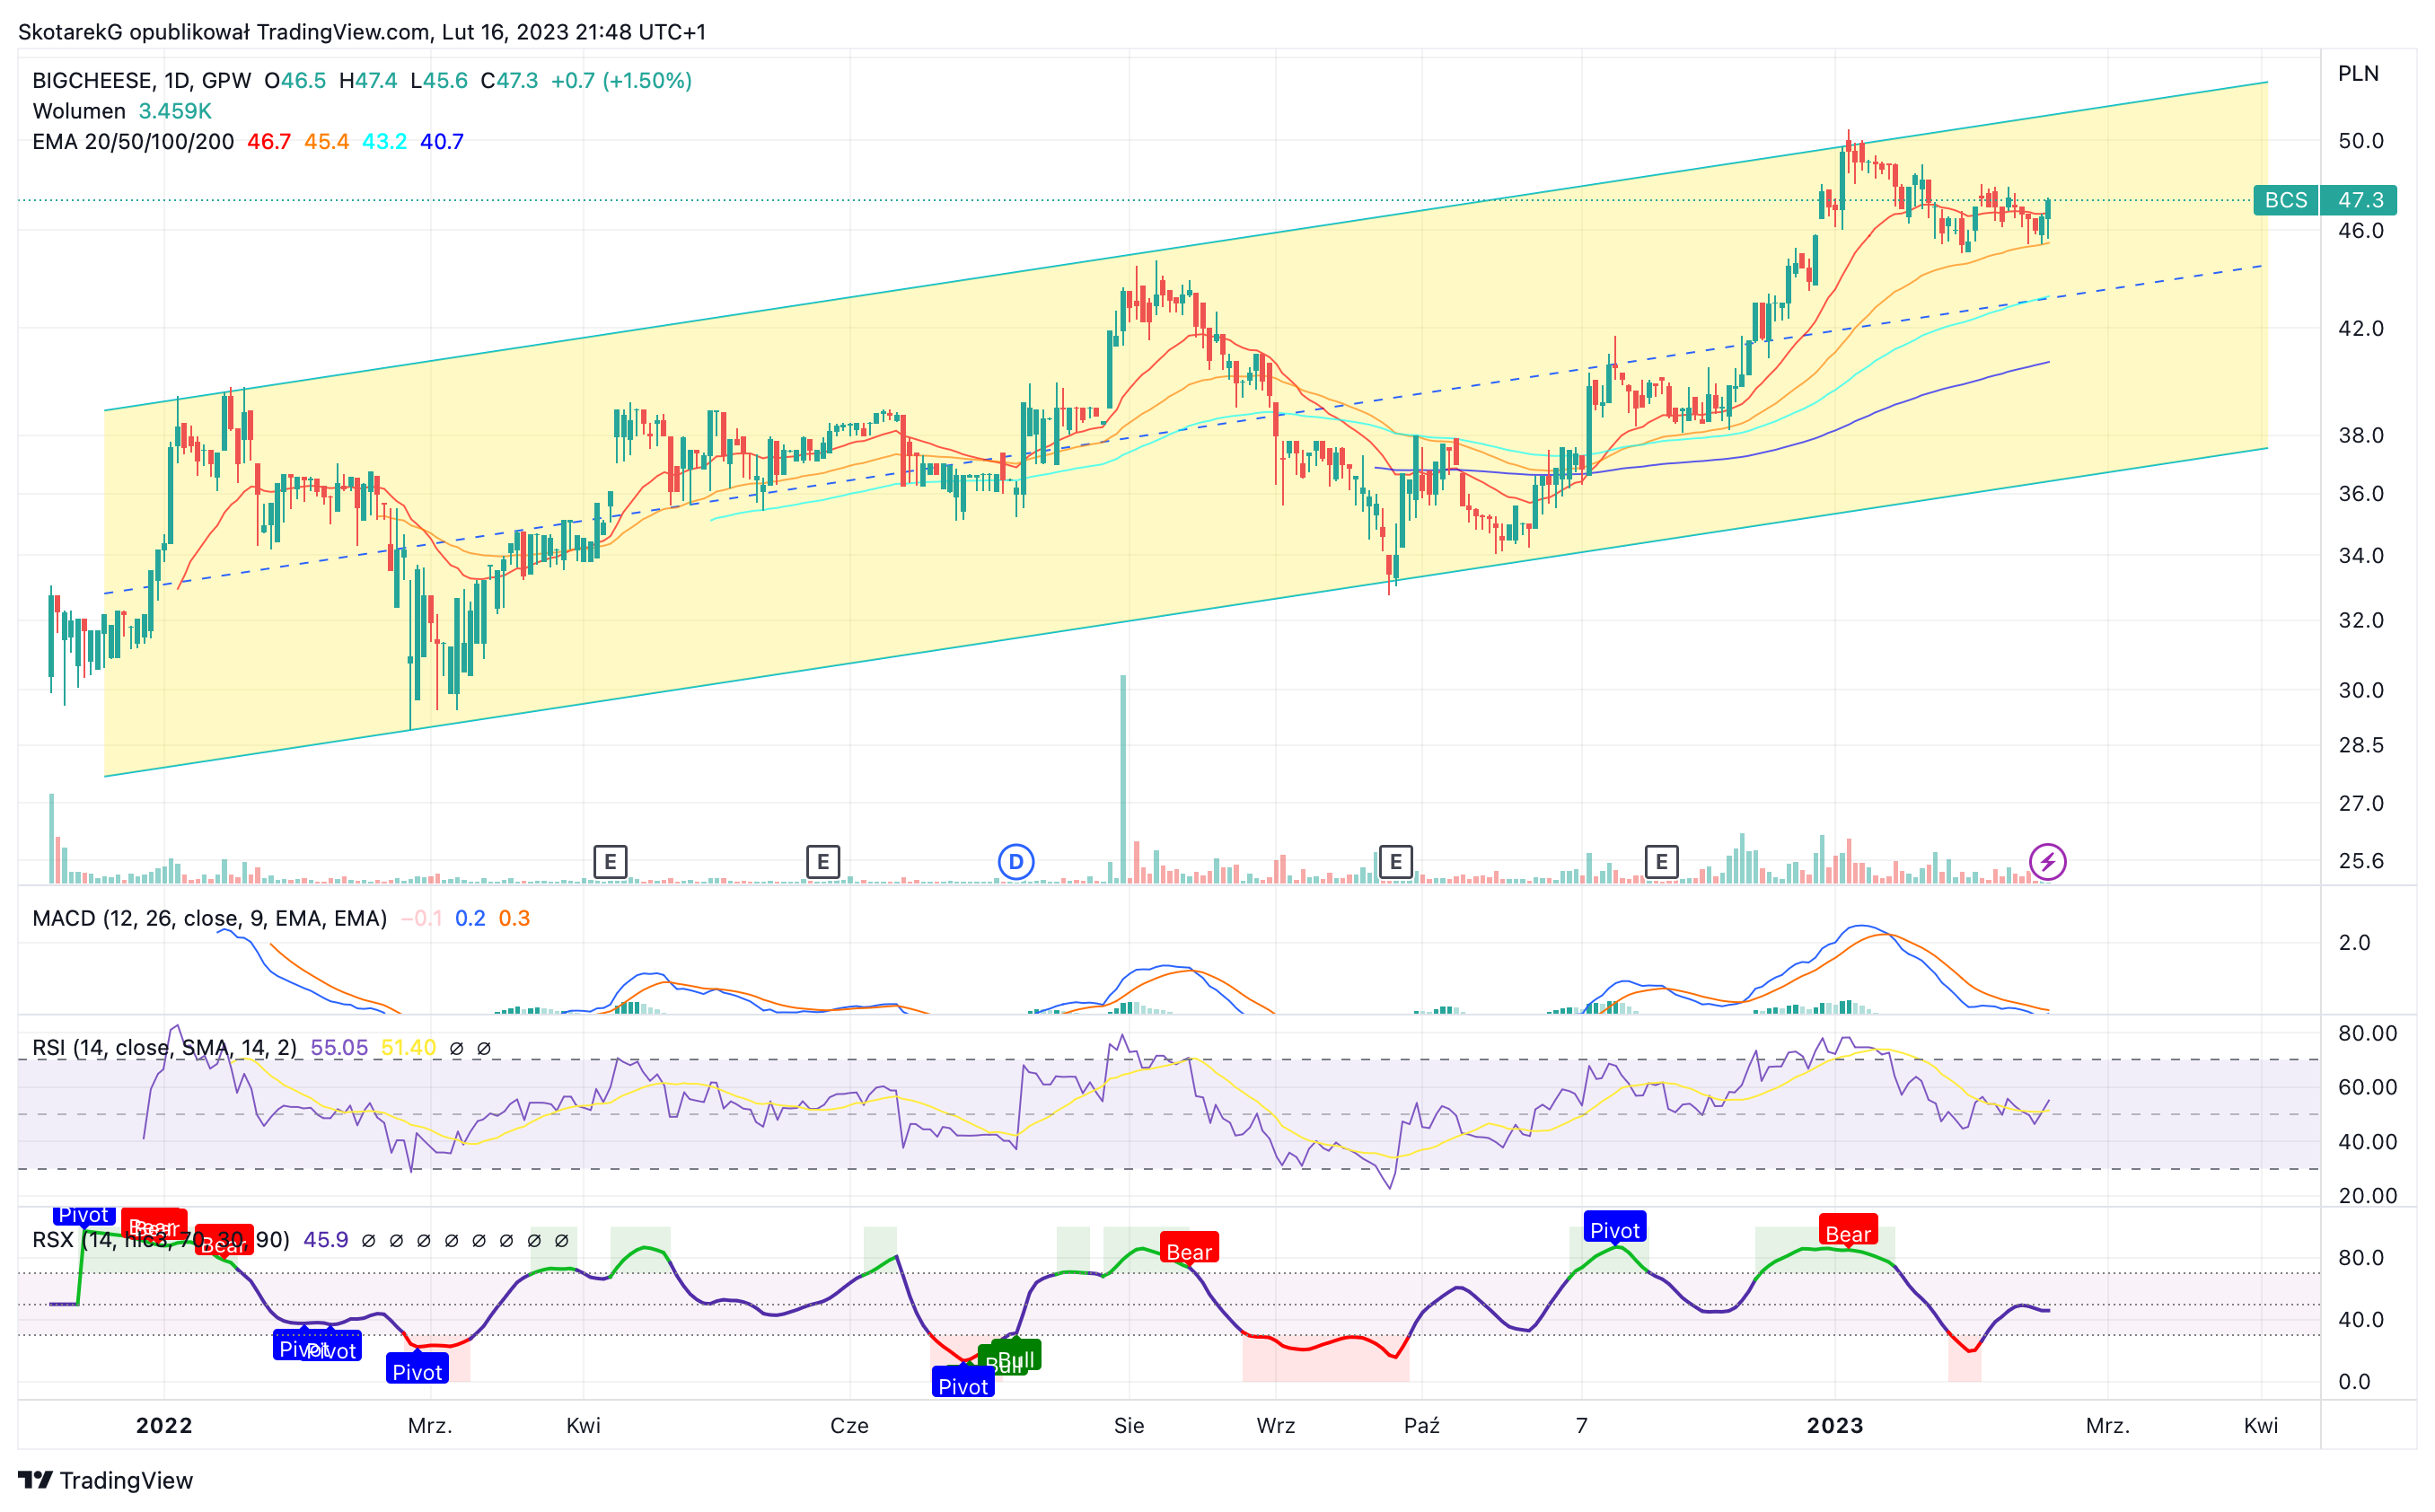
Task: Click the Wolumen indicator legend
Action: coord(79,111)
